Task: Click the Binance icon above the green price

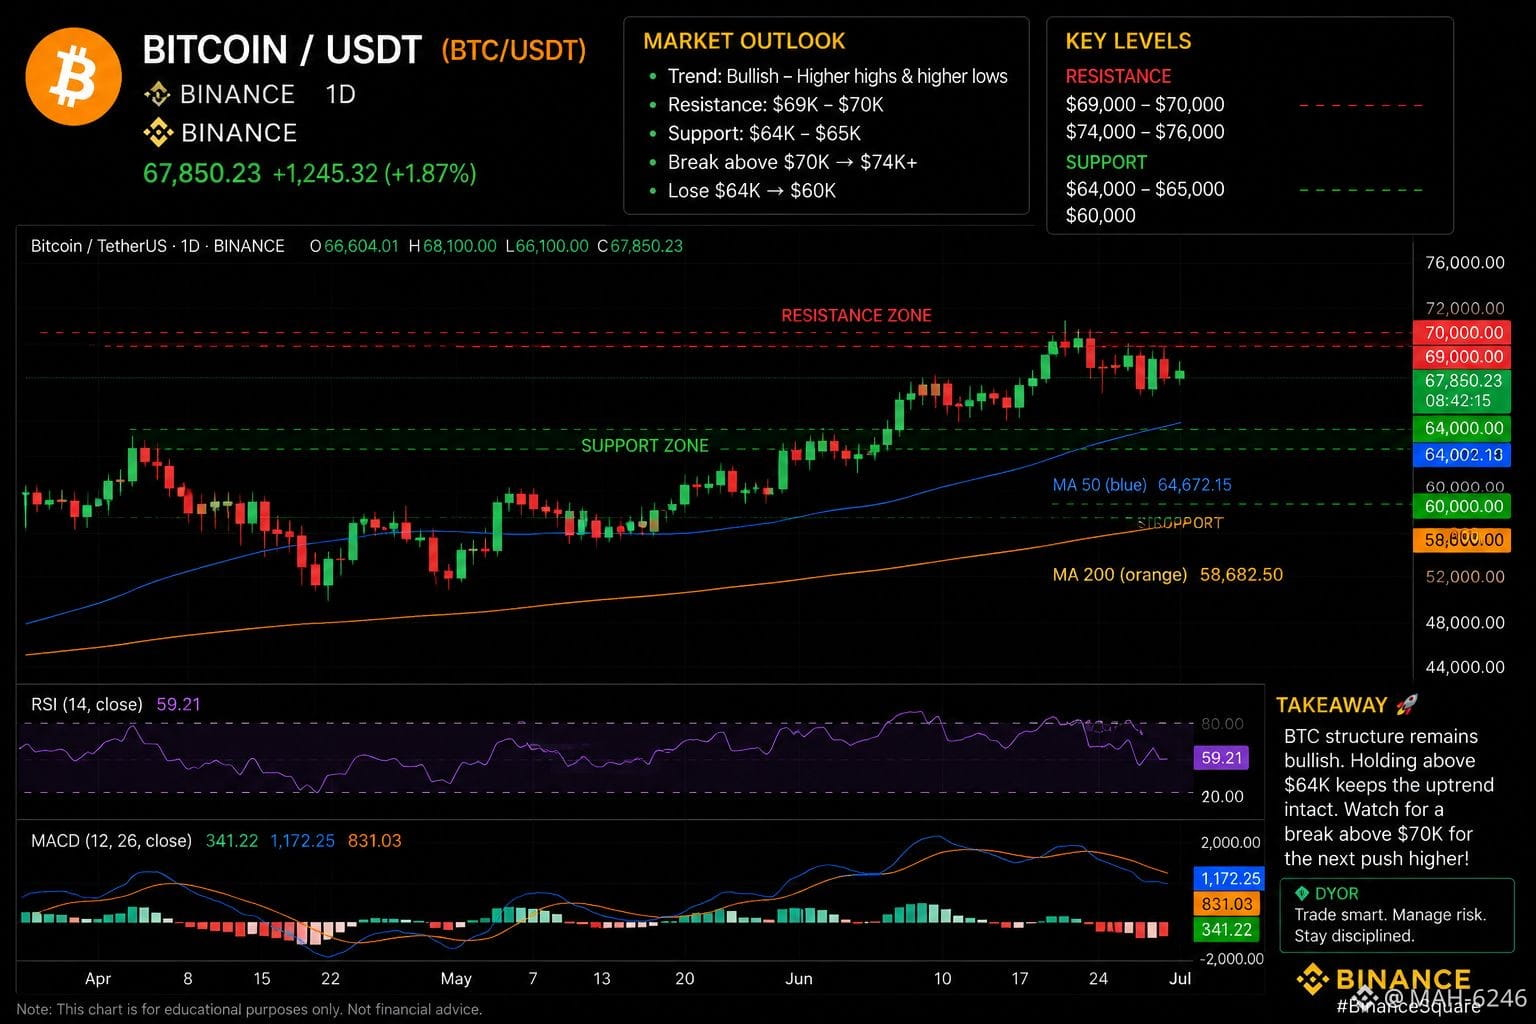Action: coord(158,132)
